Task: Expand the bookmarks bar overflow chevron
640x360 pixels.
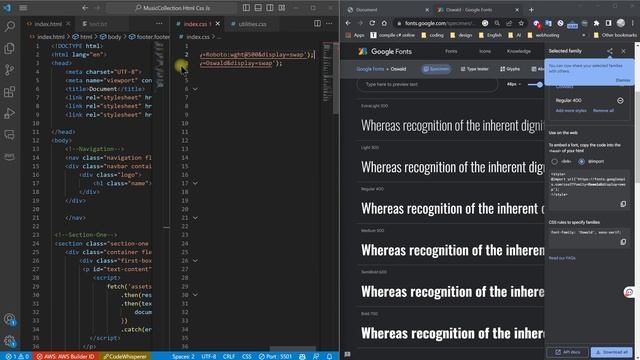Action: point(583,36)
